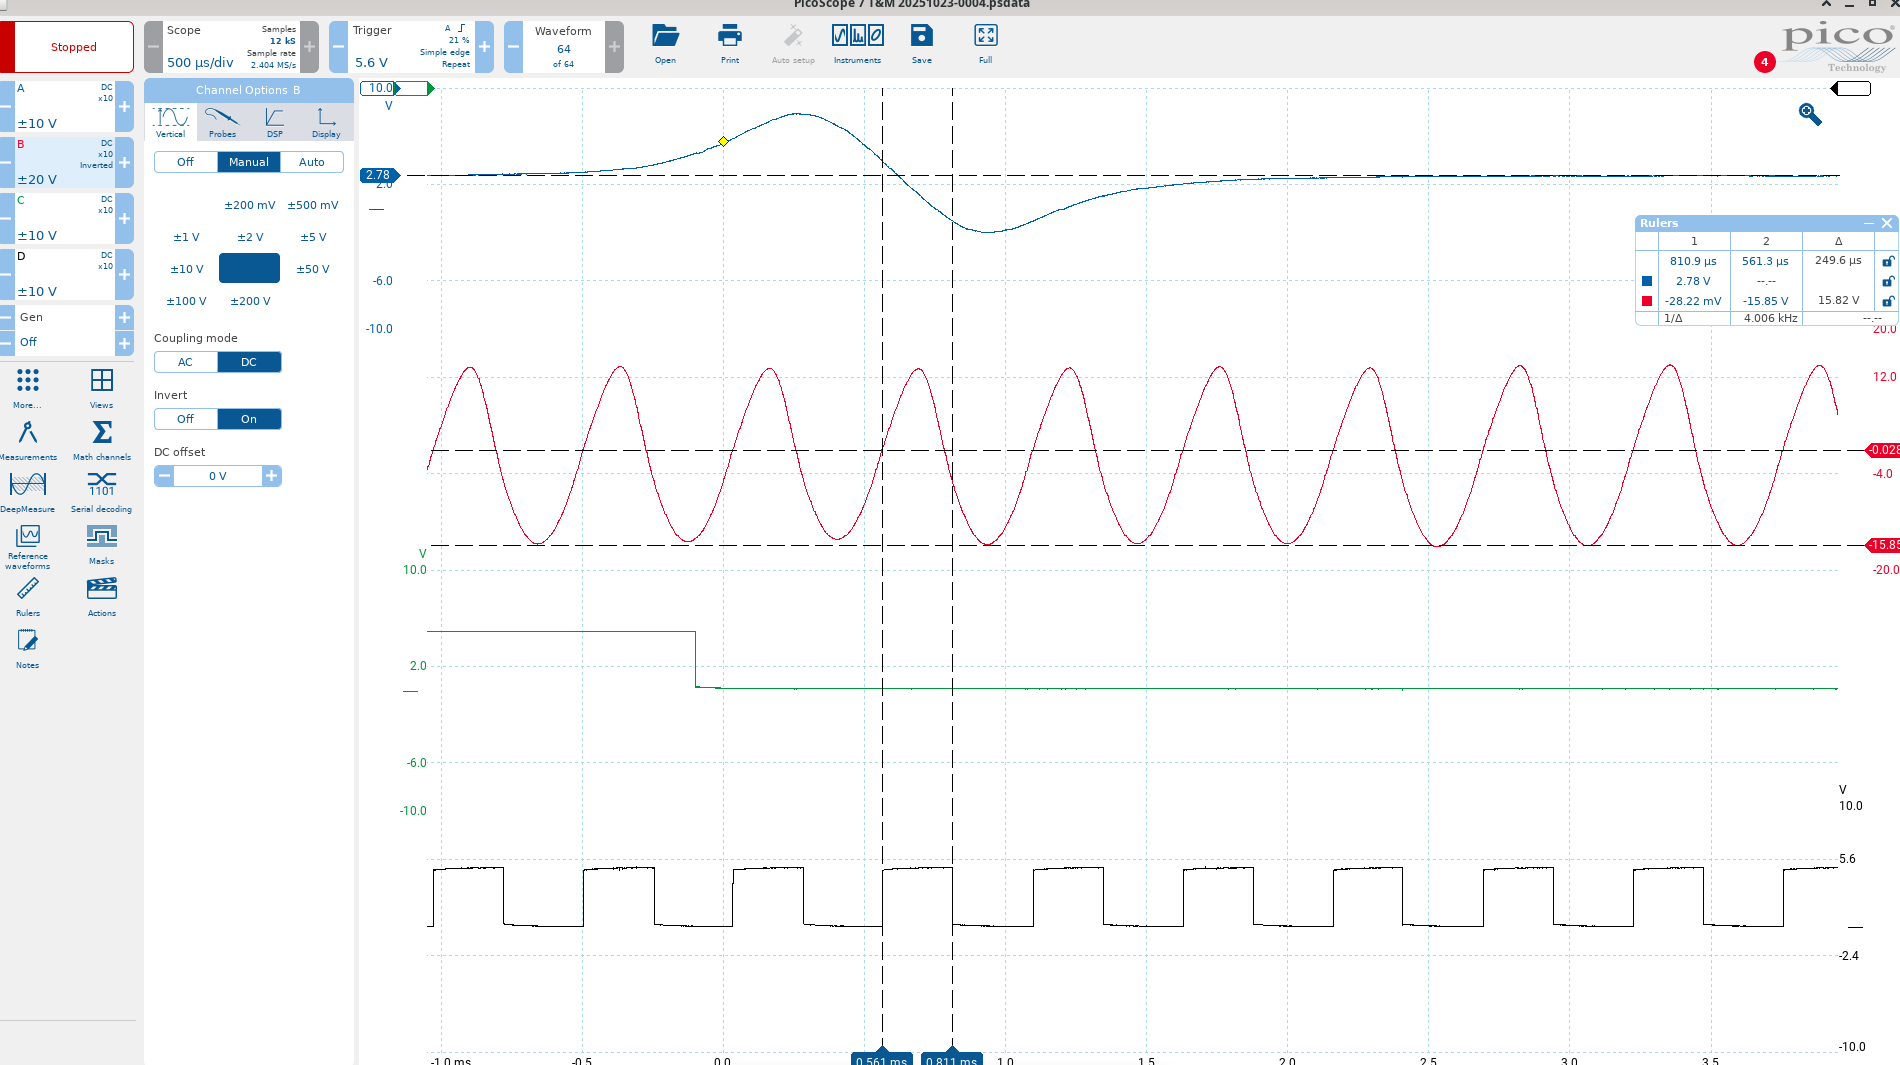The image size is (1900, 1065).
Task: Open a saved file with Open icon
Action: (665, 45)
